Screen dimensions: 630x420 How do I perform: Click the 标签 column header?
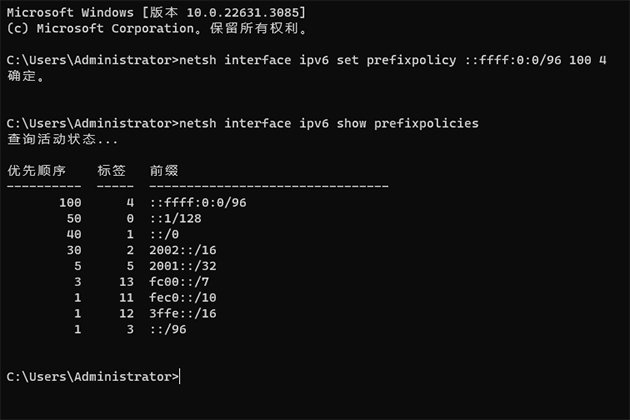[112, 170]
